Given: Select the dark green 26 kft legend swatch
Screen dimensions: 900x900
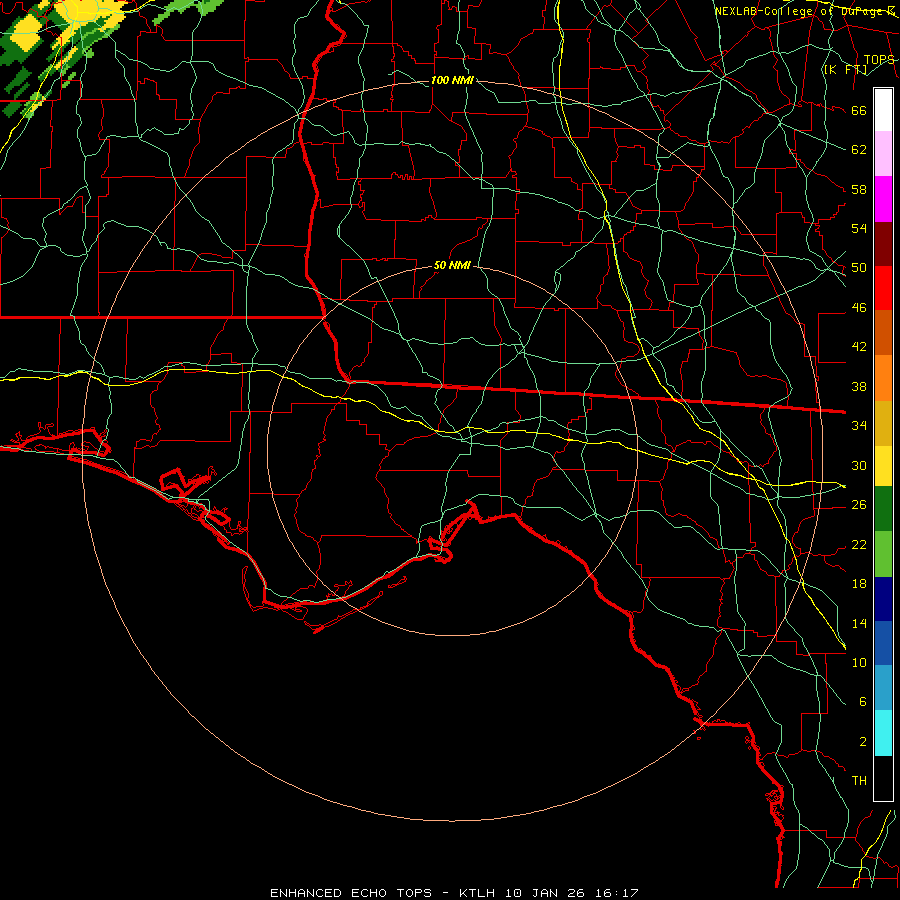Looking at the screenshot, I should [883, 509].
